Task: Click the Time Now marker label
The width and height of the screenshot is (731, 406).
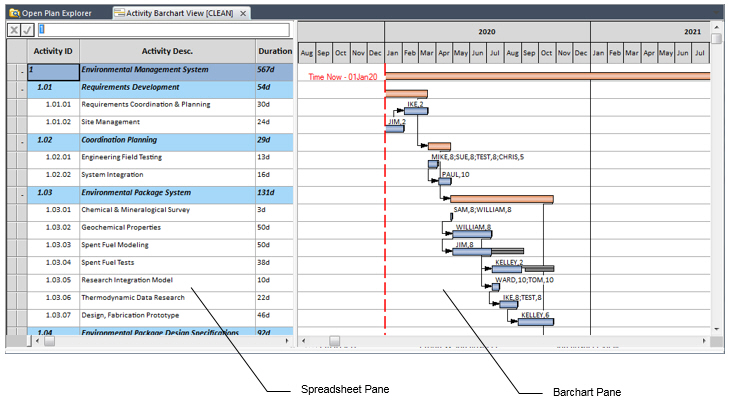Action: pyautogui.click(x=343, y=77)
